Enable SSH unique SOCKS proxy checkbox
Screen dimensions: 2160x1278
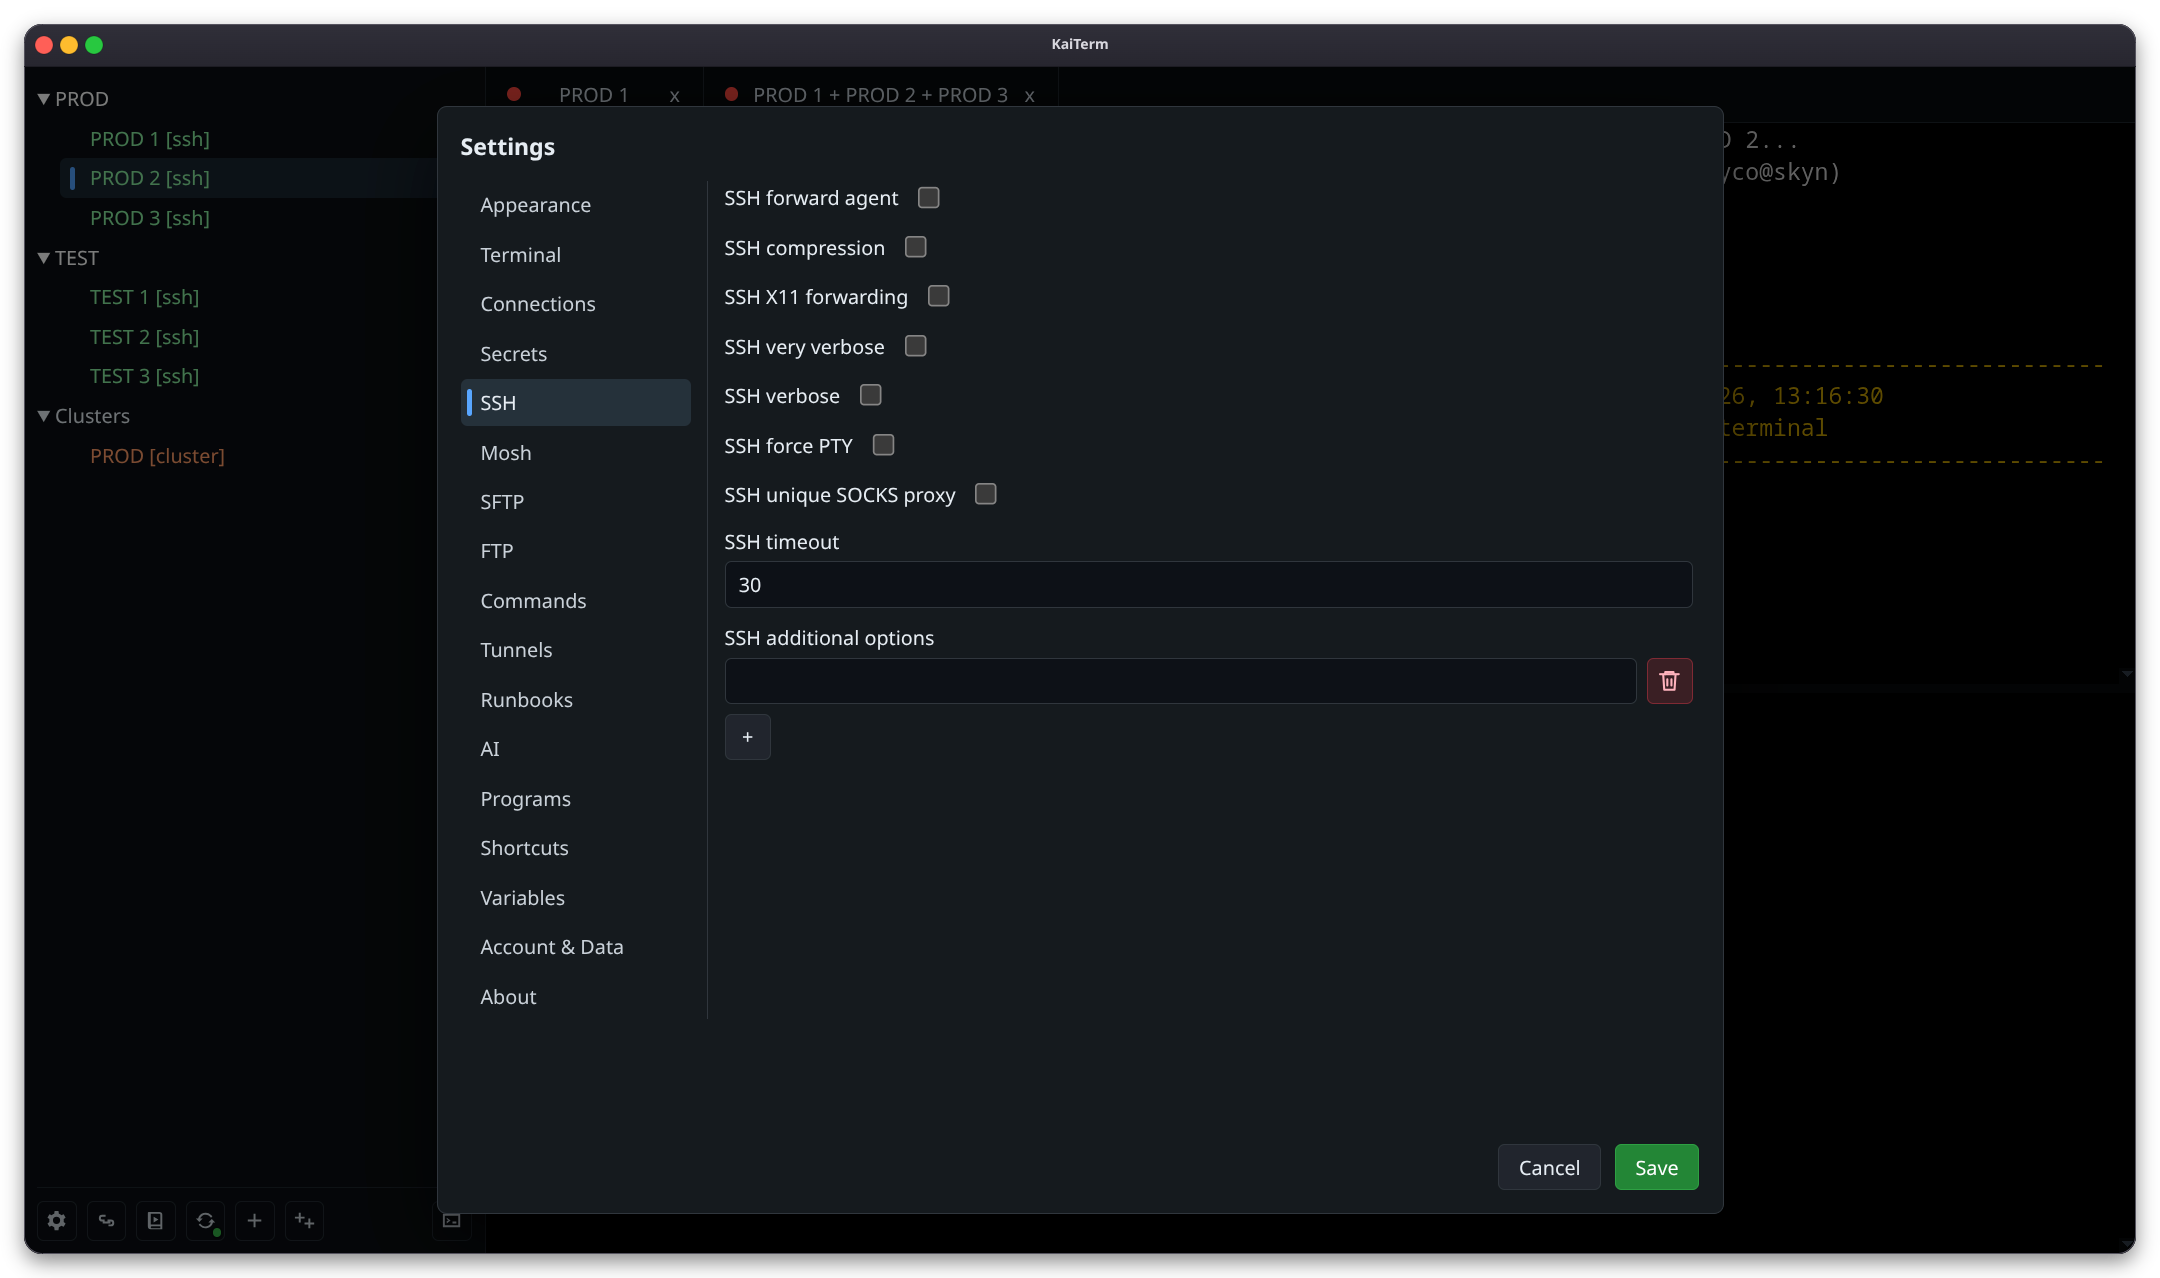pos(986,494)
